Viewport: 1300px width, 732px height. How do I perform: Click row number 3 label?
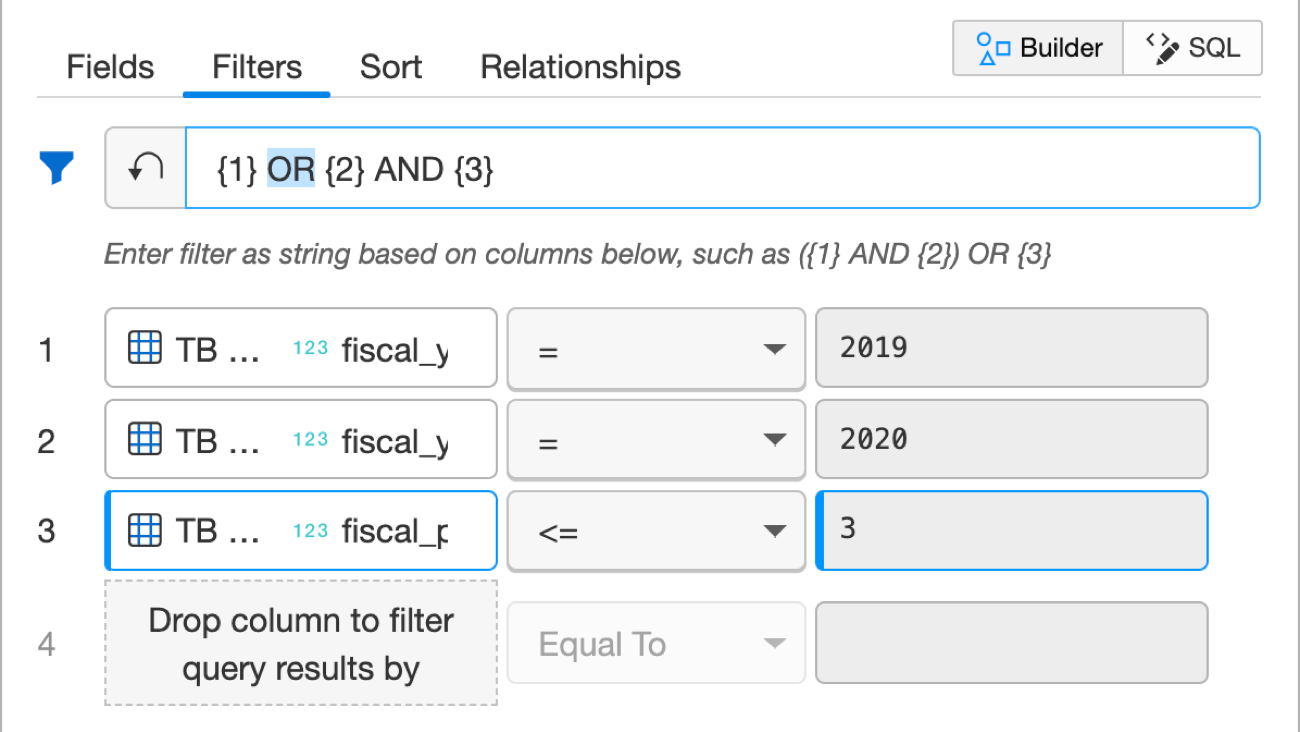coord(46,531)
